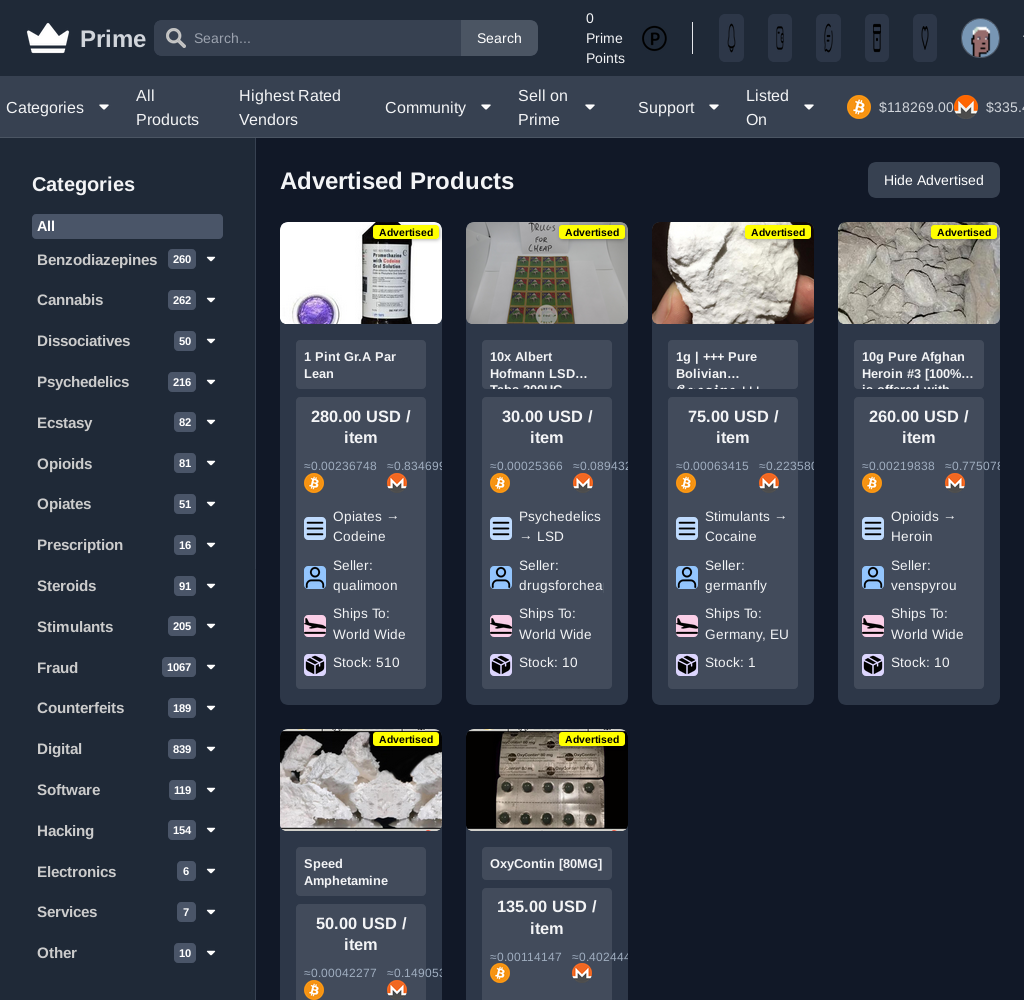
Task: Open seller qualimoon link
Action: click(x=364, y=585)
